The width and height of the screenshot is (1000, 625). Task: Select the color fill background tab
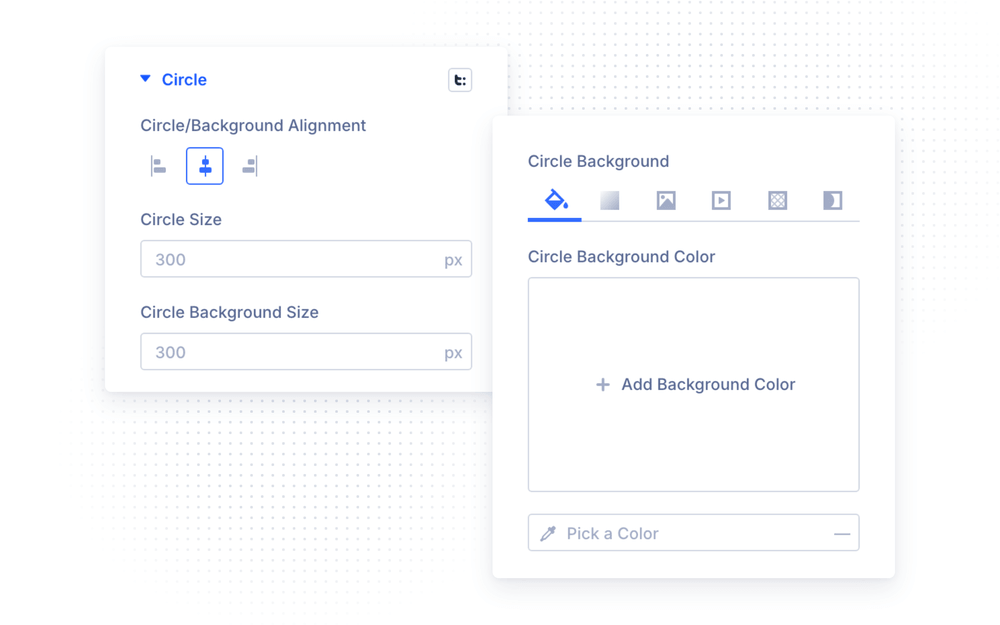tap(555, 201)
